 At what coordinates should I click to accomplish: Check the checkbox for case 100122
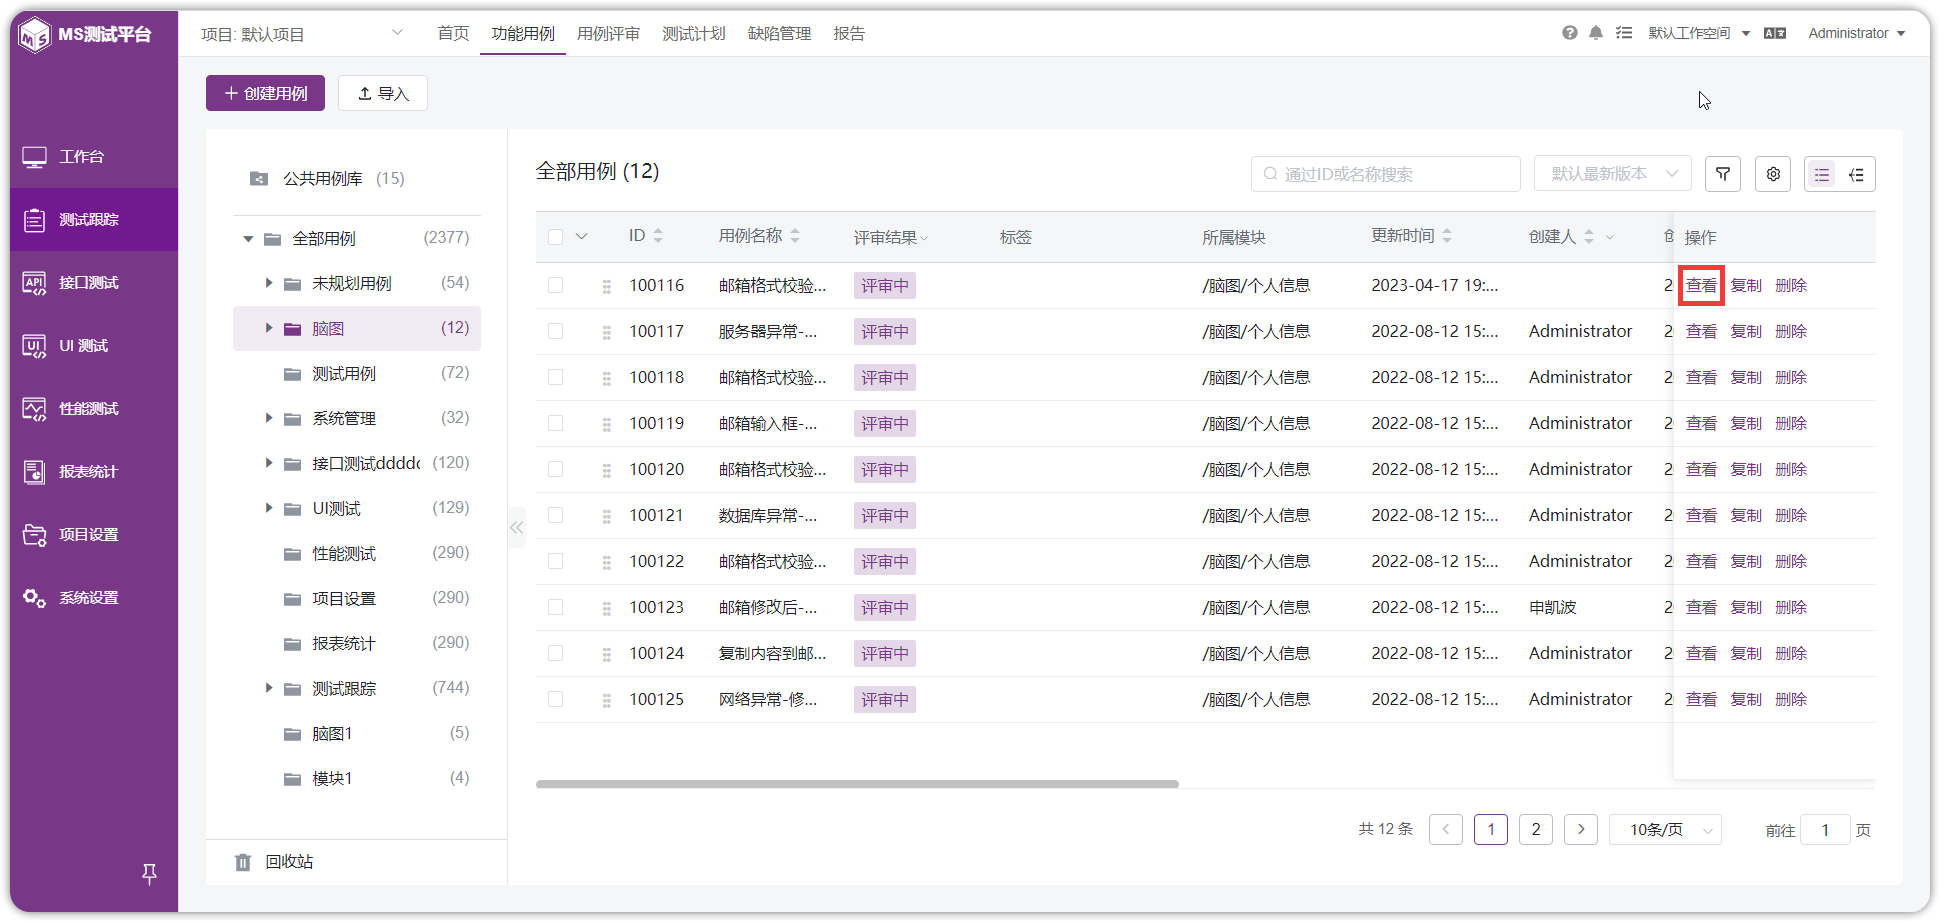tap(556, 562)
